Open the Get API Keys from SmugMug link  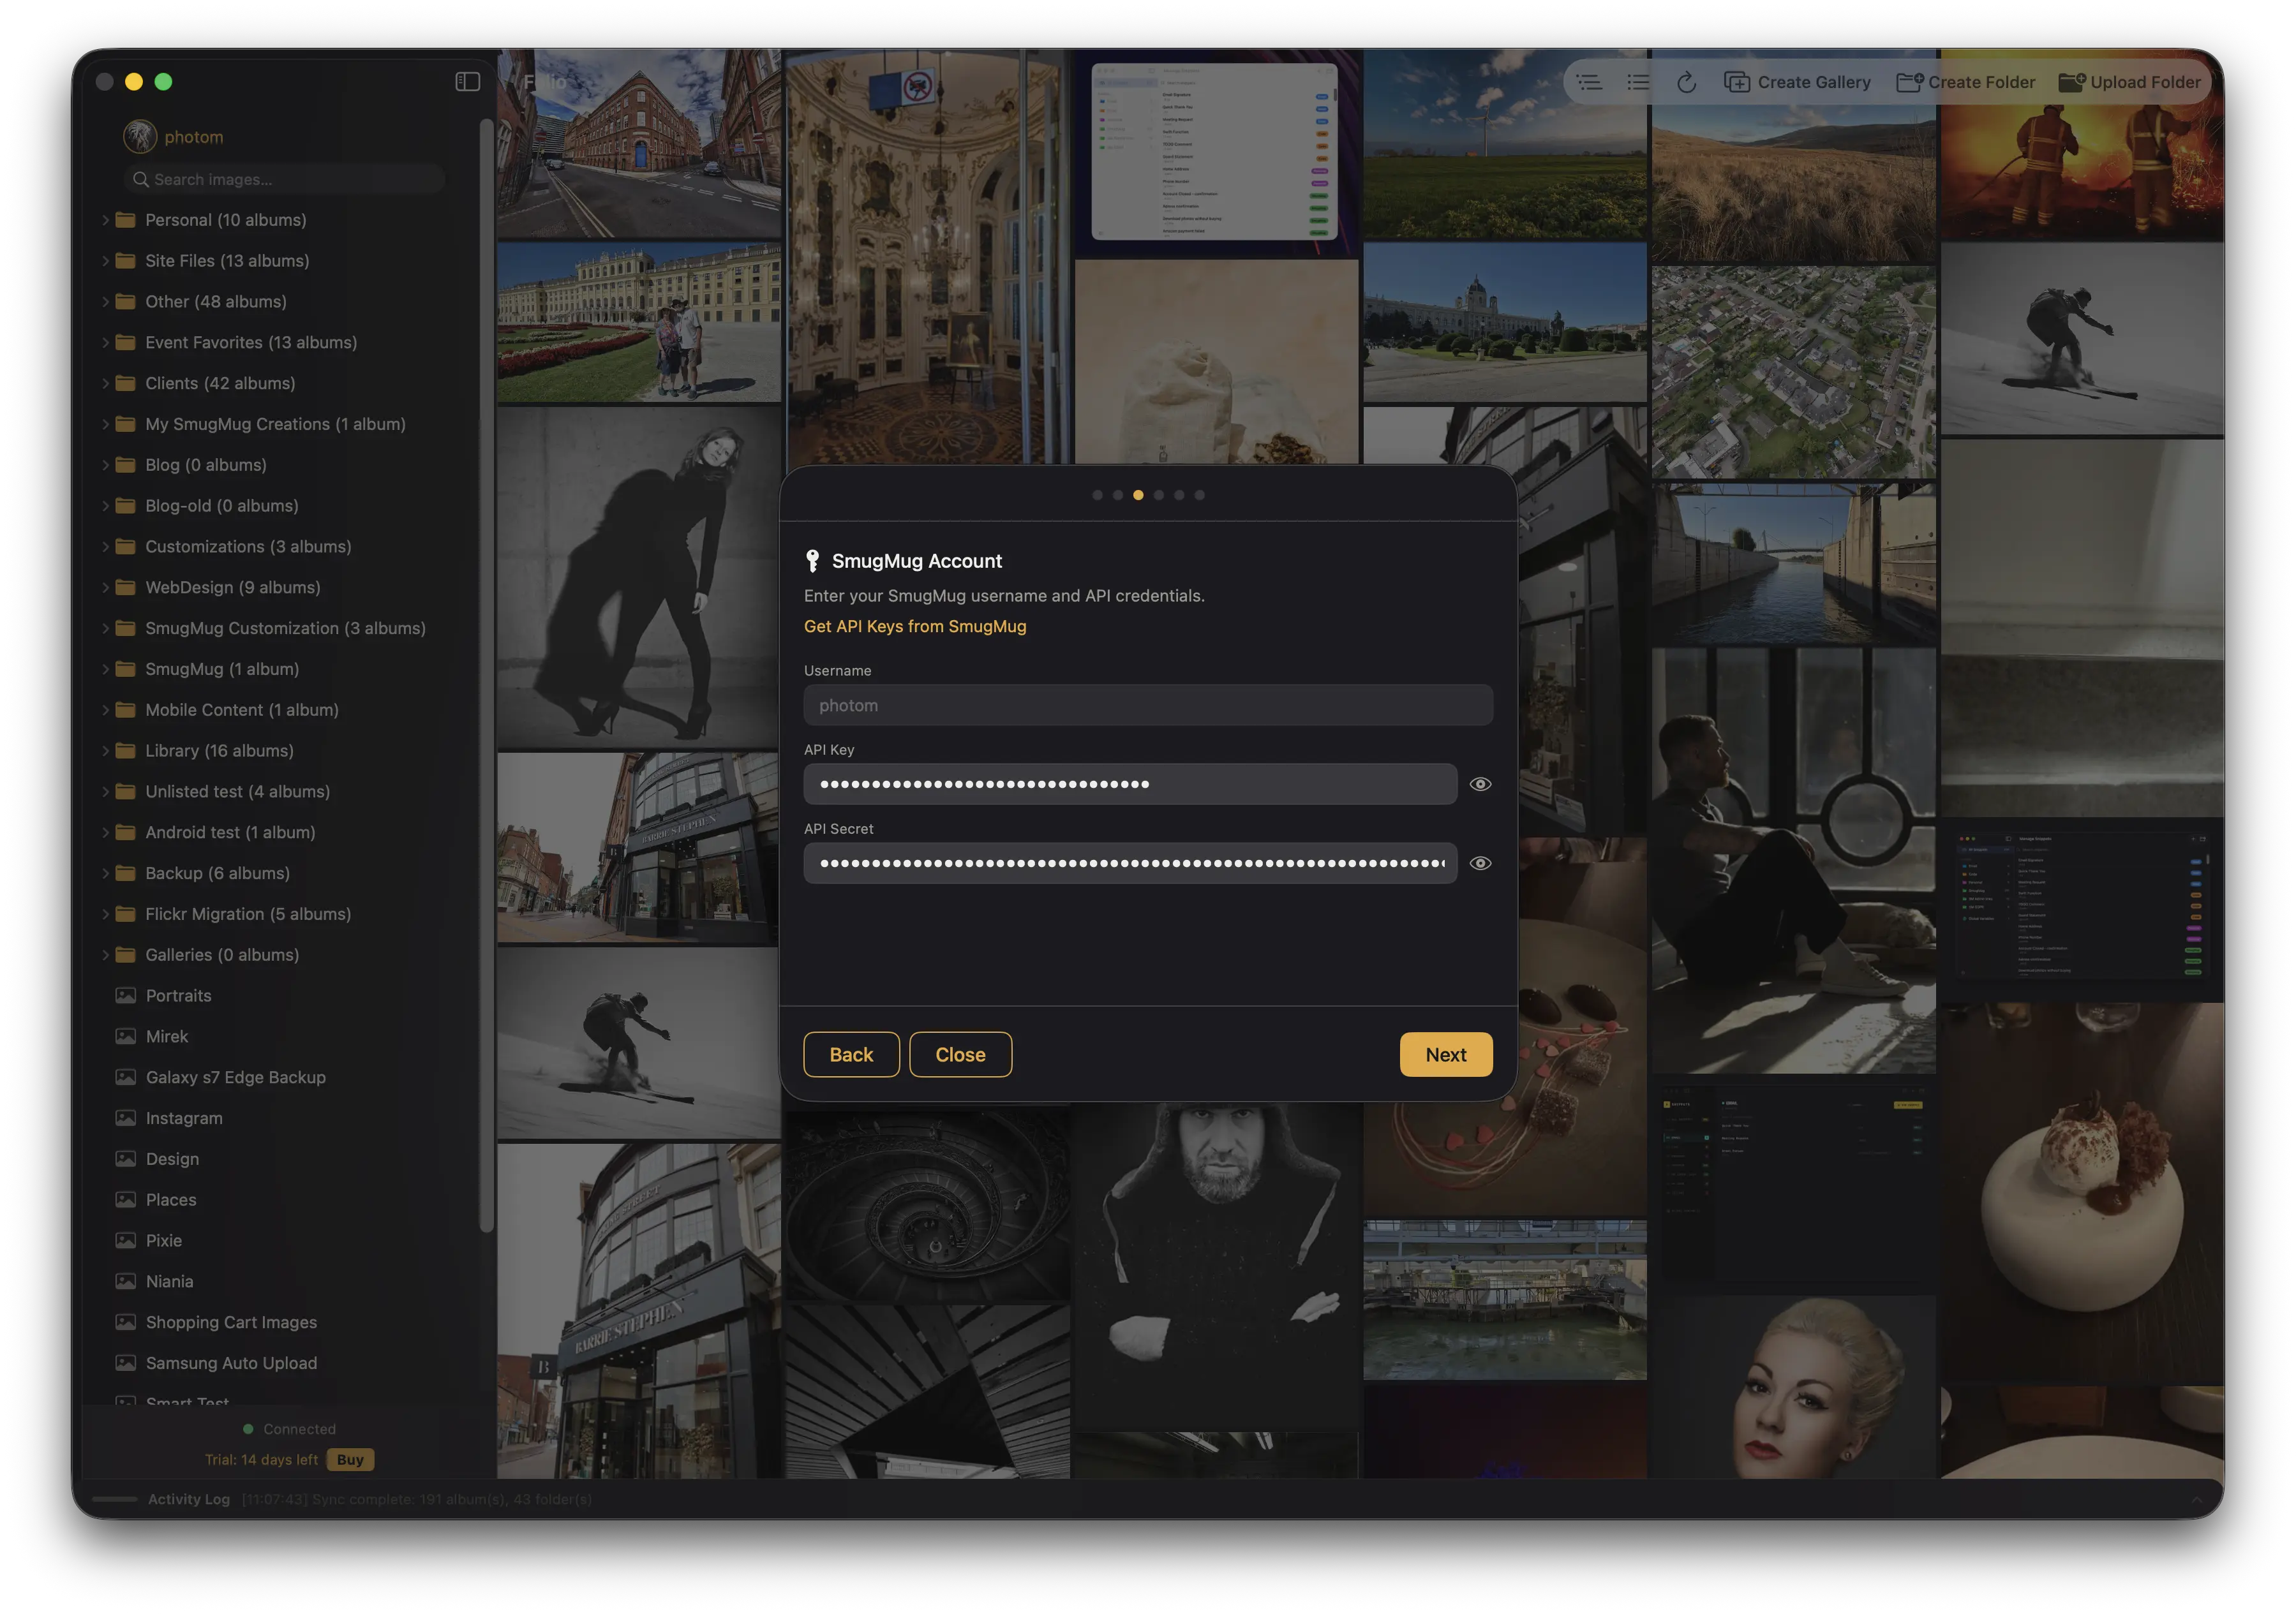coord(914,626)
